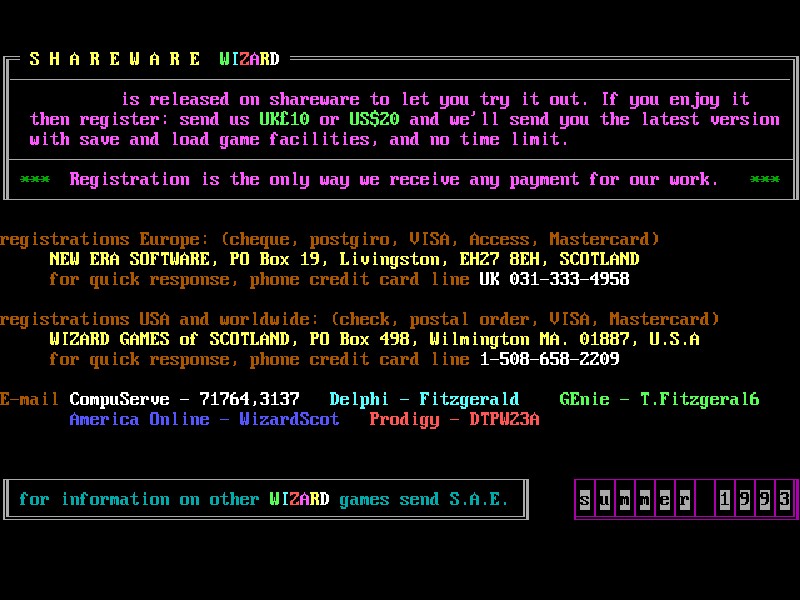Click the 'UK£10 or US$20' price text
Image resolution: width=800 pixels, height=600 pixels.
click(x=334, y=119)
